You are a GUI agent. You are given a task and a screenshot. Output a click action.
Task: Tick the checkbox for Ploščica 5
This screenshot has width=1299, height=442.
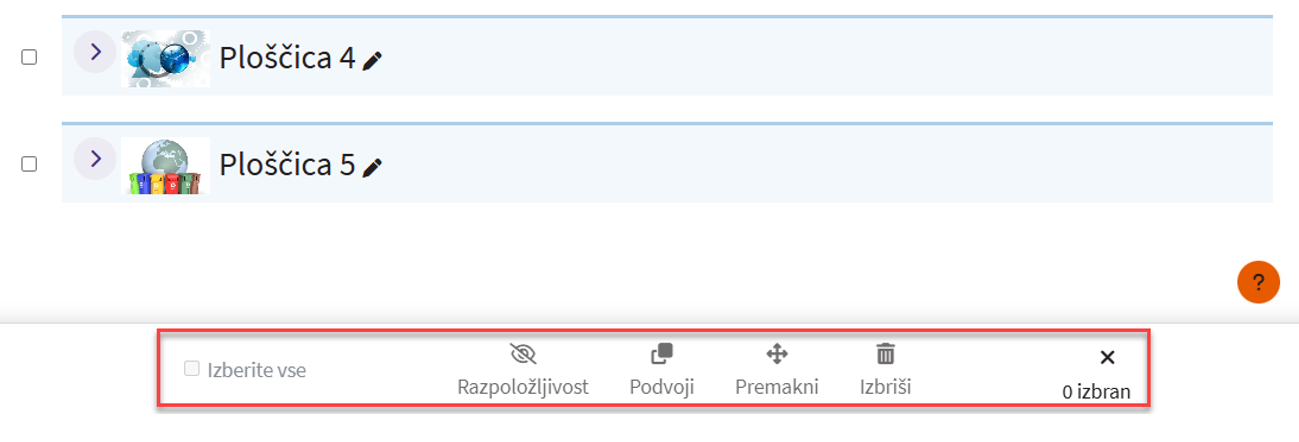click(30, 164)
